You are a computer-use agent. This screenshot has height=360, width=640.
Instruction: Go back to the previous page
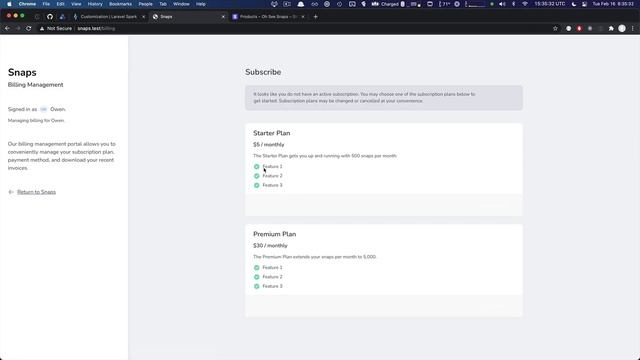(x=7, y=29)
